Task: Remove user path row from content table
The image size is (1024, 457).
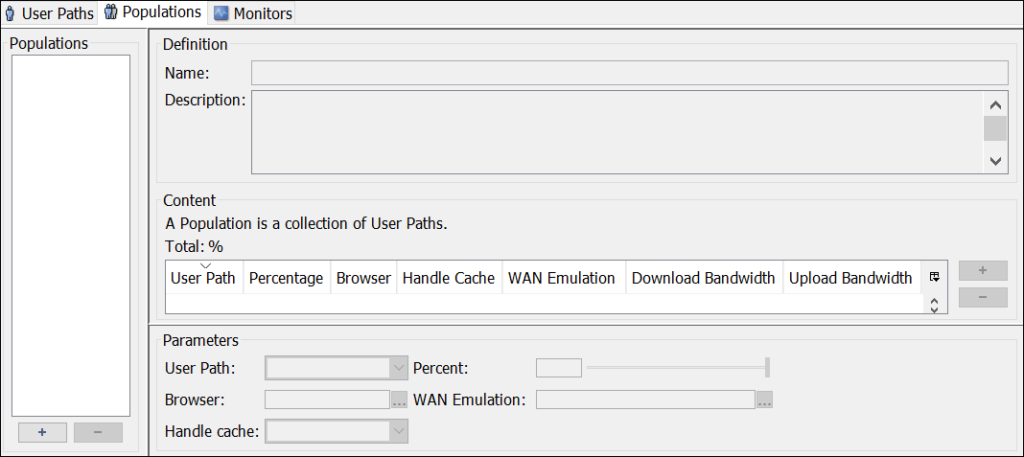Action: click(983, 297)
